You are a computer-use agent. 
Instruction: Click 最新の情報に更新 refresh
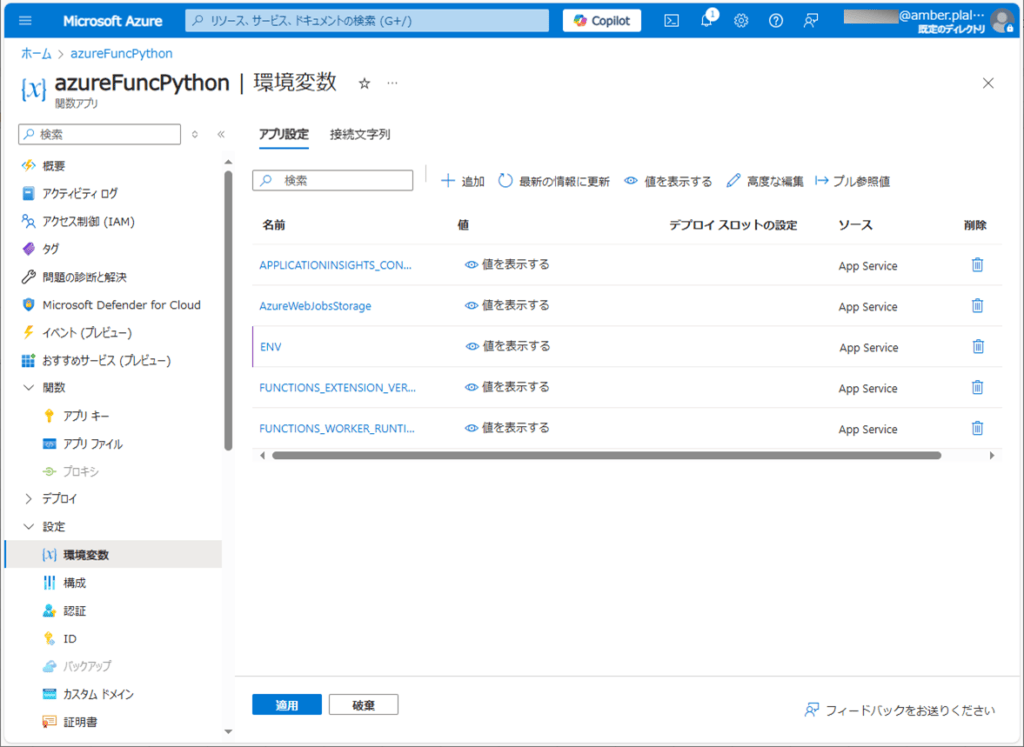(x=554, y=181)
